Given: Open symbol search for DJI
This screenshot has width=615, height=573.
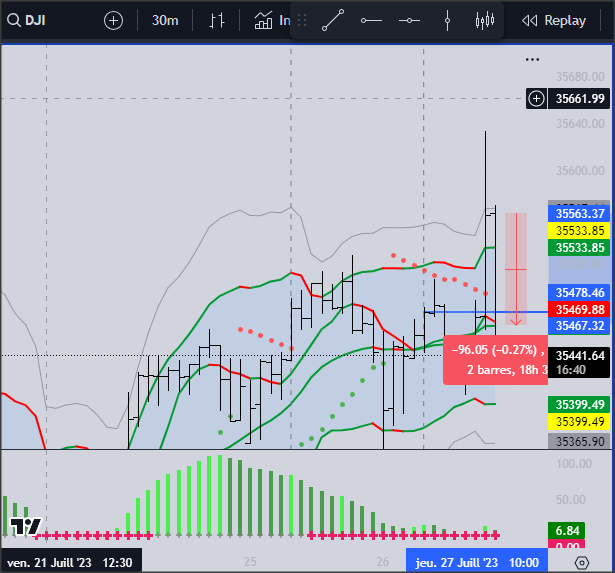Looking at the screenshot, I should pyautogui.click(x=27, y=20).
